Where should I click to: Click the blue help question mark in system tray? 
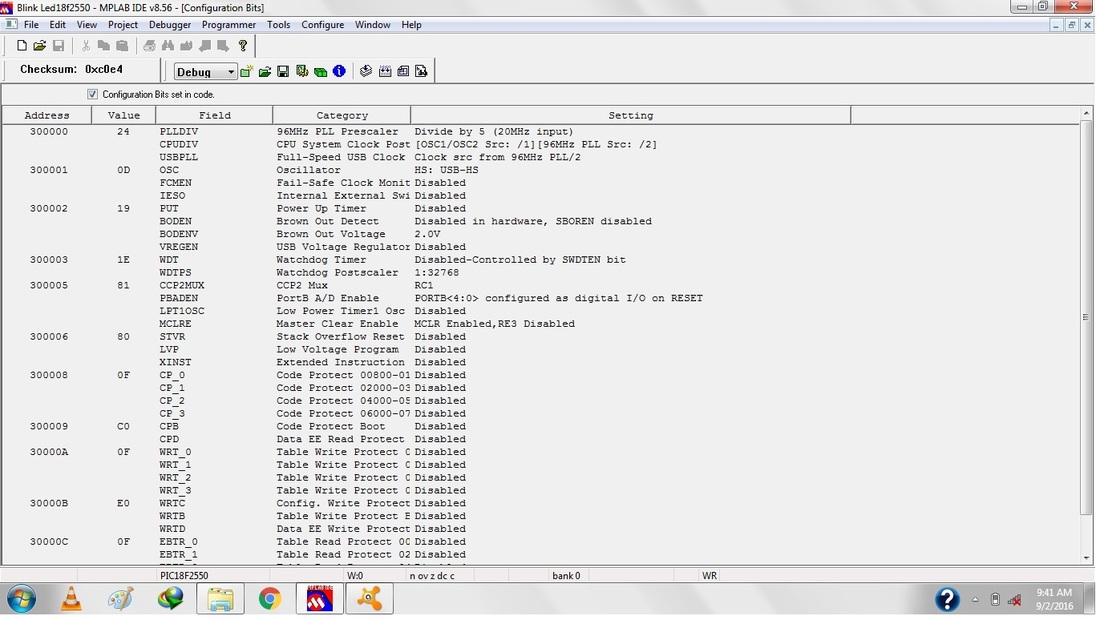click(x=947, y=600)
